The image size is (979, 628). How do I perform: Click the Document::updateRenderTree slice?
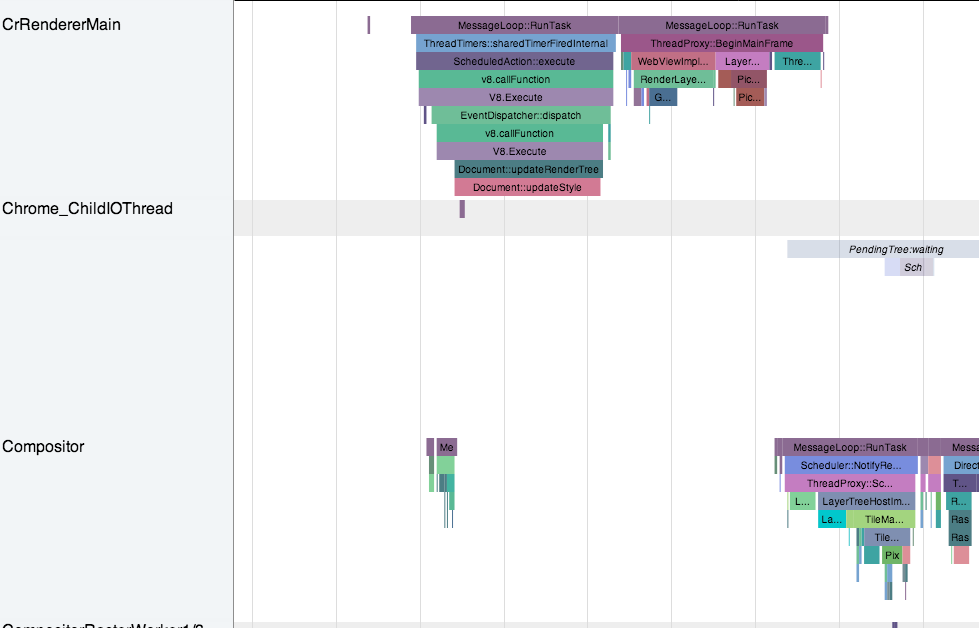coord(528,170)
